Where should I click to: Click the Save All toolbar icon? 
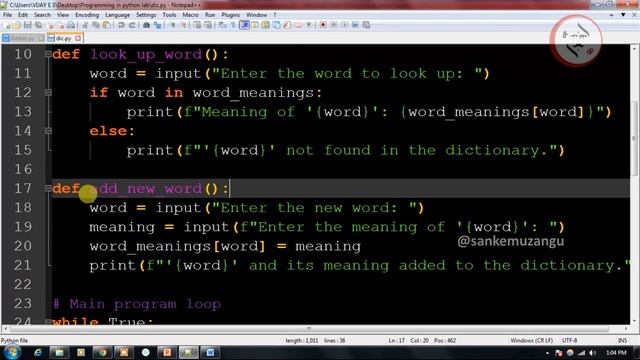(x=38, y=25)
